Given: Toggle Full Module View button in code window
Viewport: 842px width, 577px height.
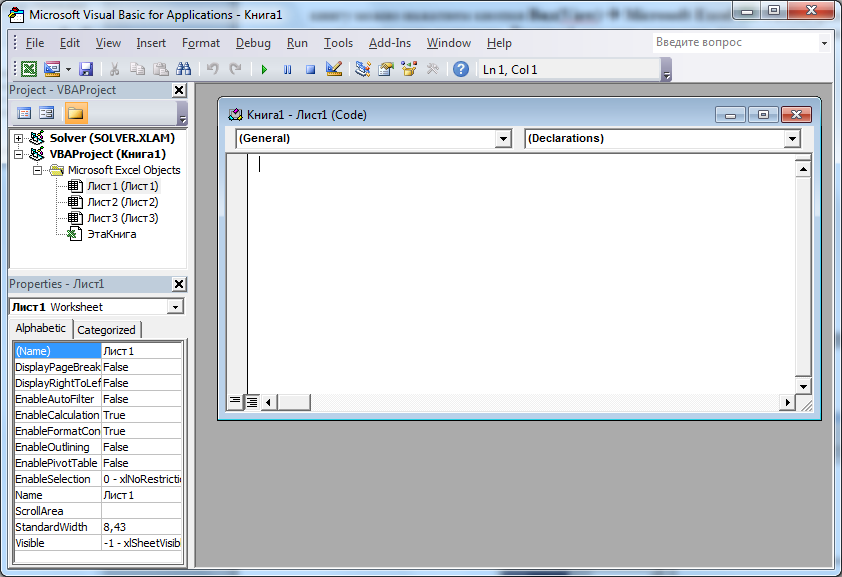Looking at the screenshot, I should (x=251, y=401).
